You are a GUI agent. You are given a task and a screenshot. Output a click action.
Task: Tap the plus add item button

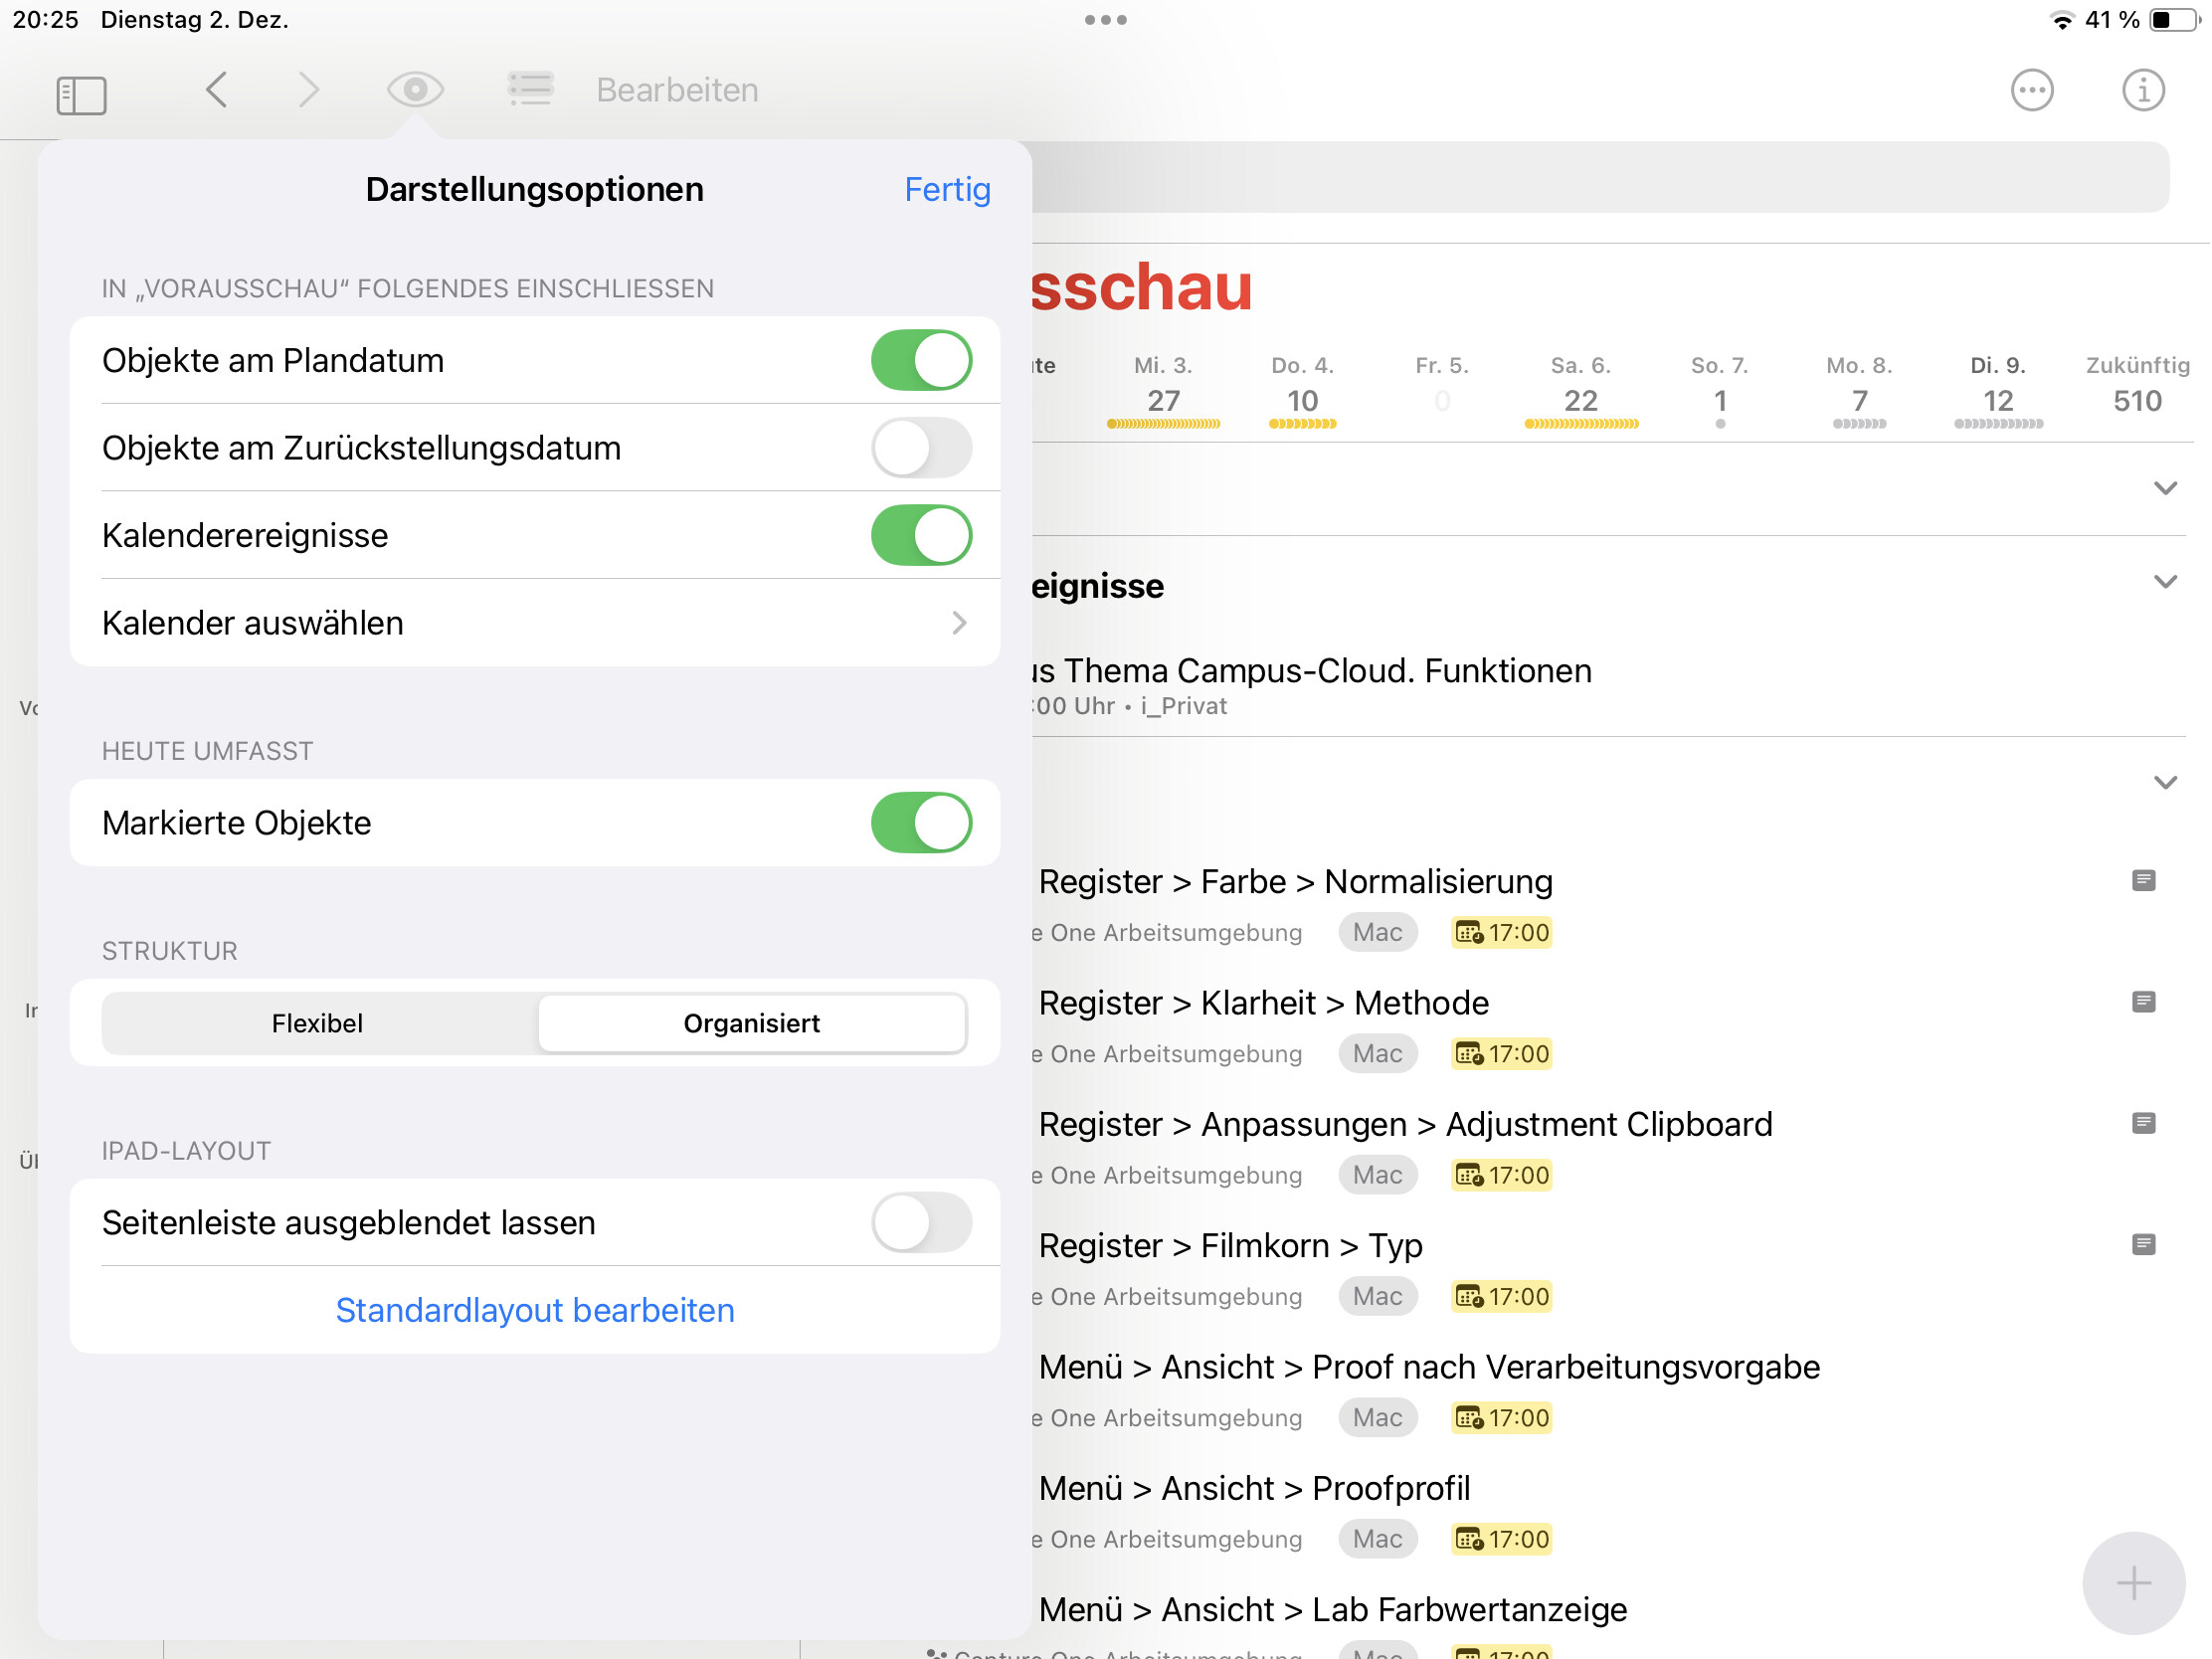pyautogui.click(x=2132, y=1582)
